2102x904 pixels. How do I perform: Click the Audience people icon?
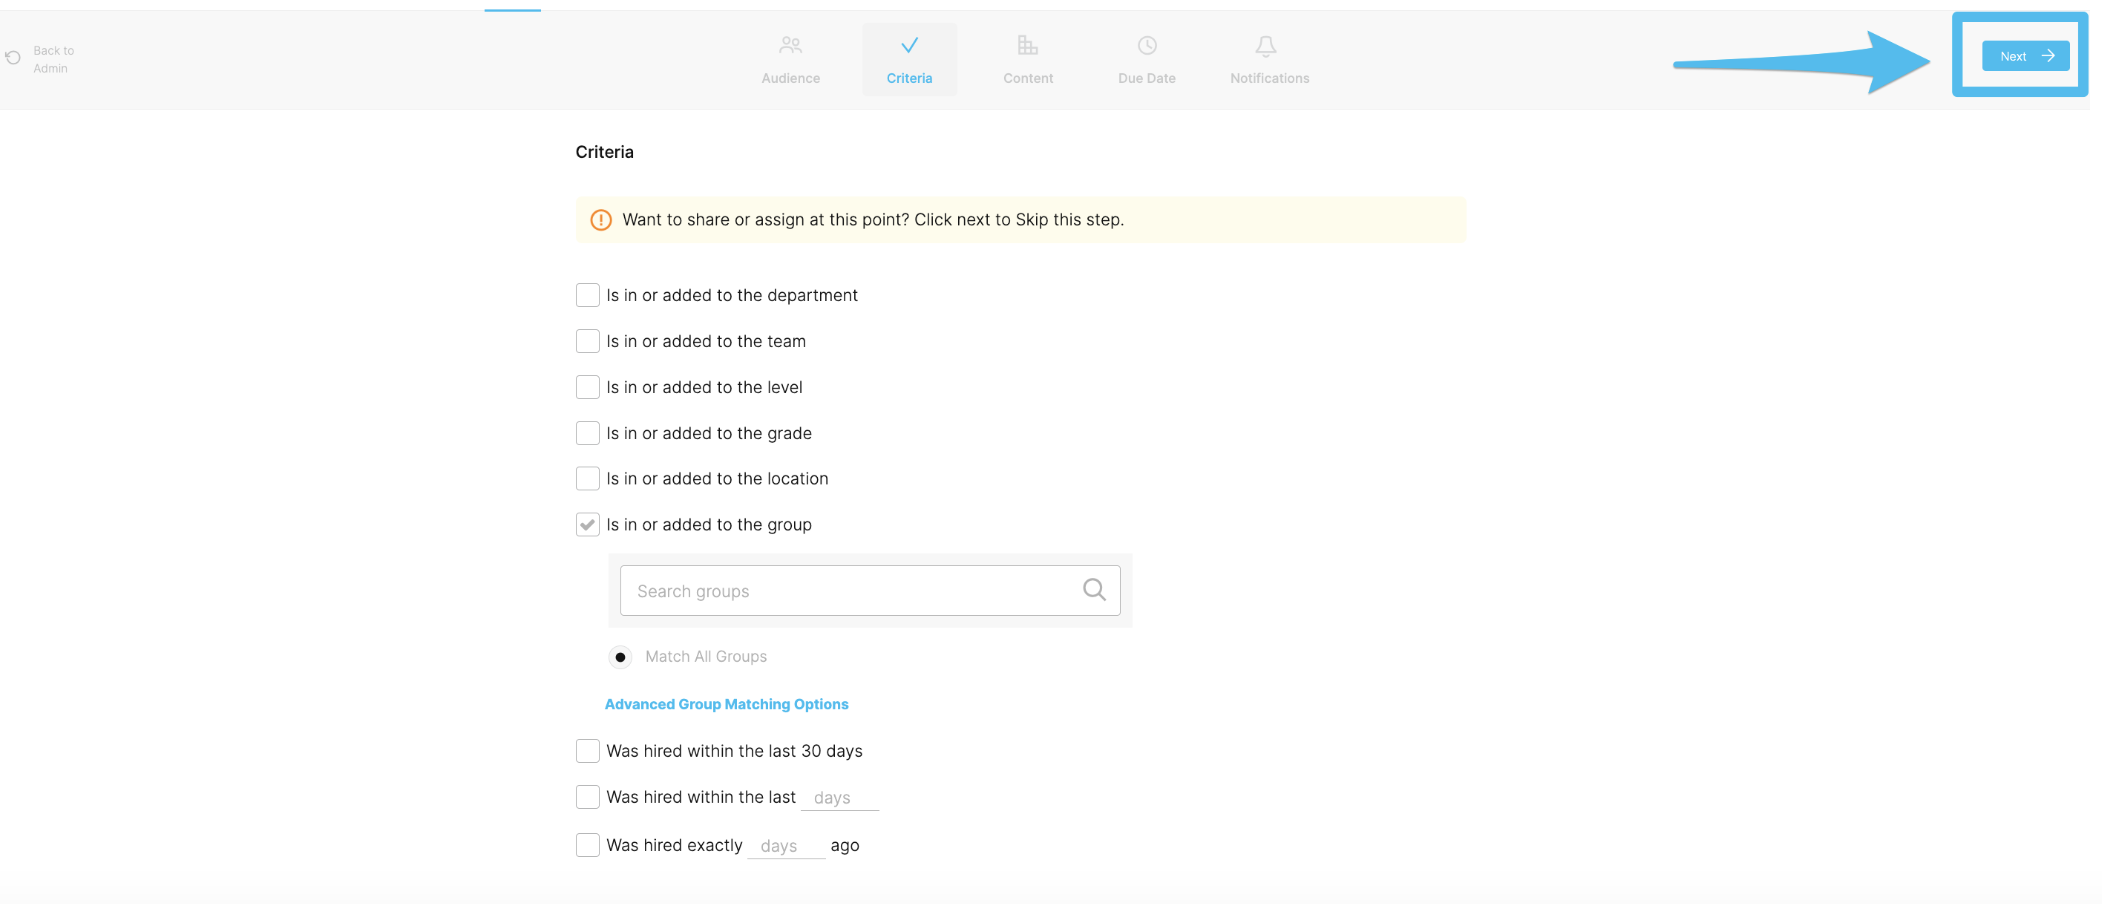coord(790,45)
